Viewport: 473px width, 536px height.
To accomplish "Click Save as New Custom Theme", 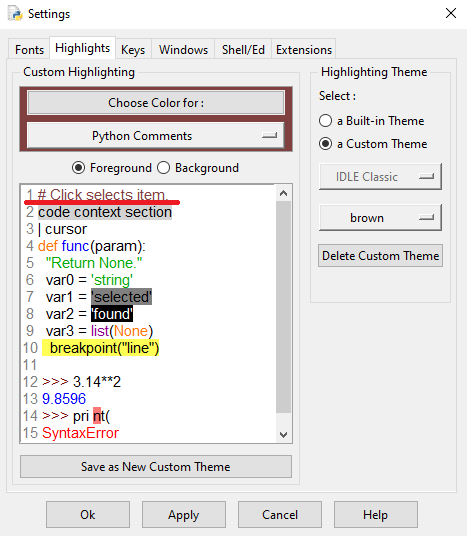I will tap(156, 467).
